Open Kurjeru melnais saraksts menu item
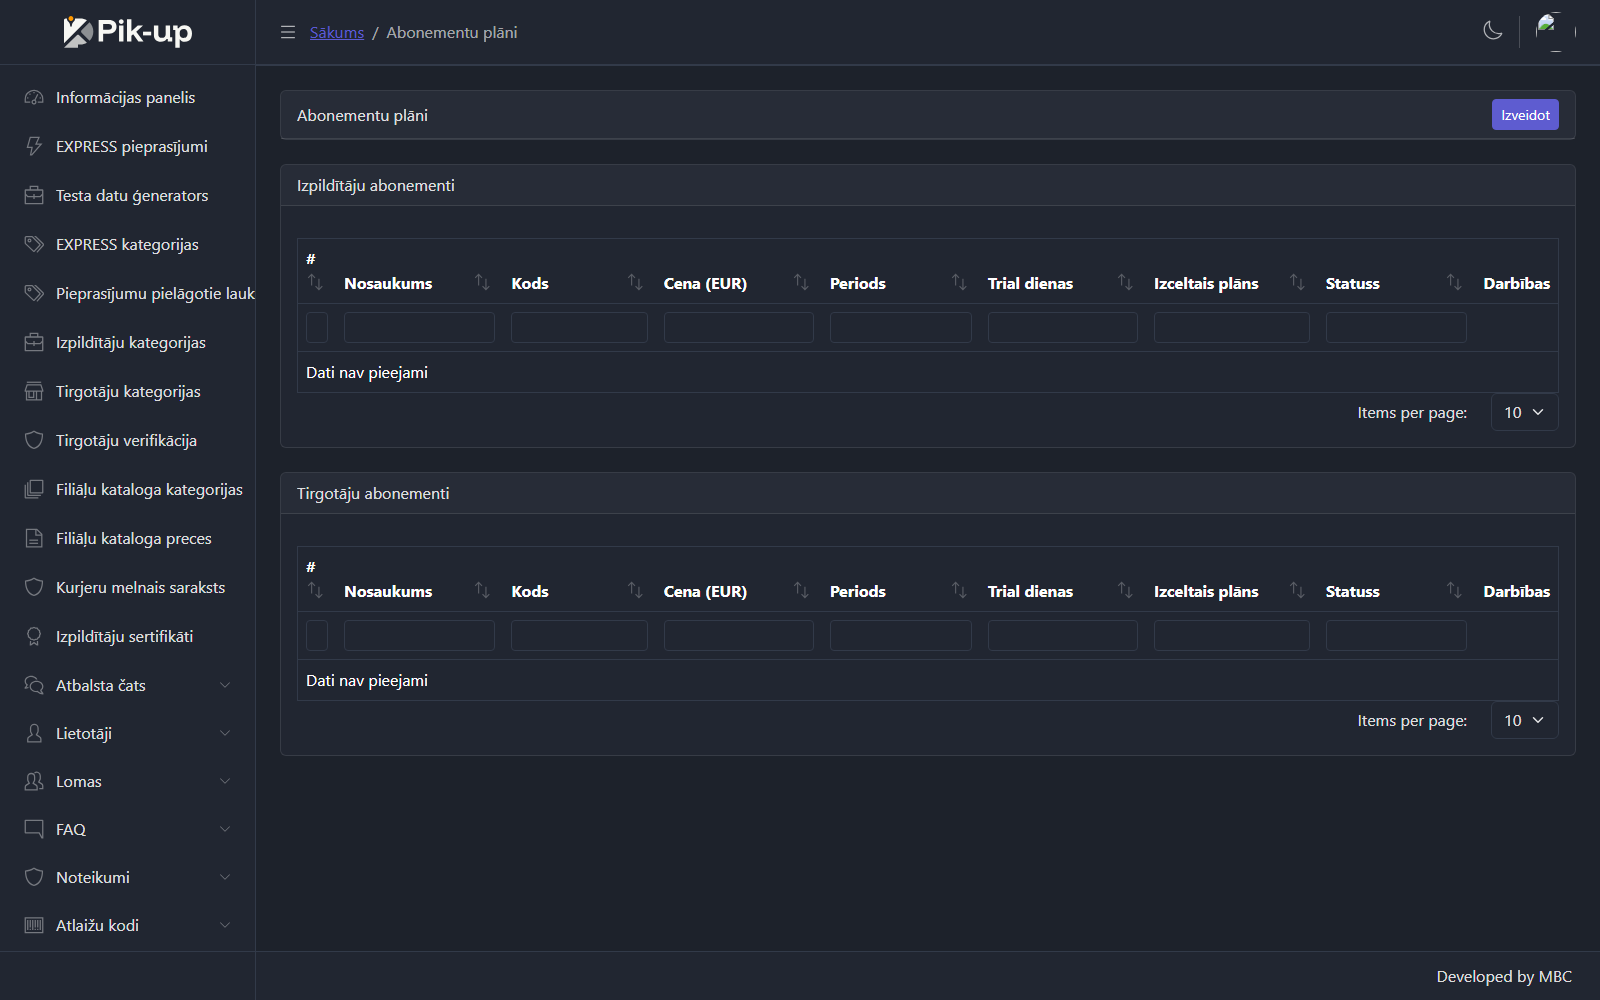Viewport: 1600px width, 1000px height. coord(128,587)
